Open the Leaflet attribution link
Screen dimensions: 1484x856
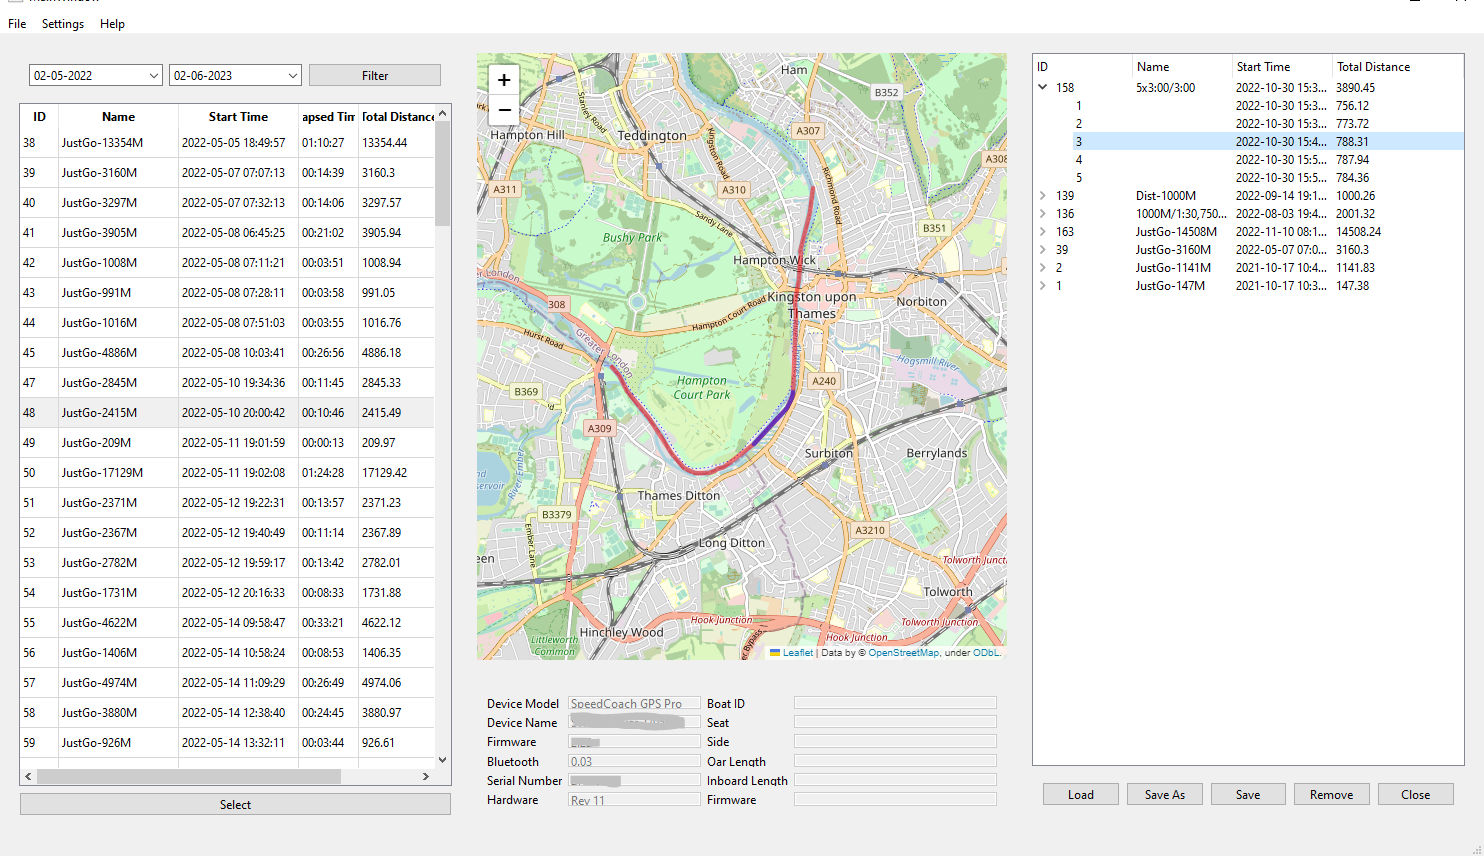(797, 653)
